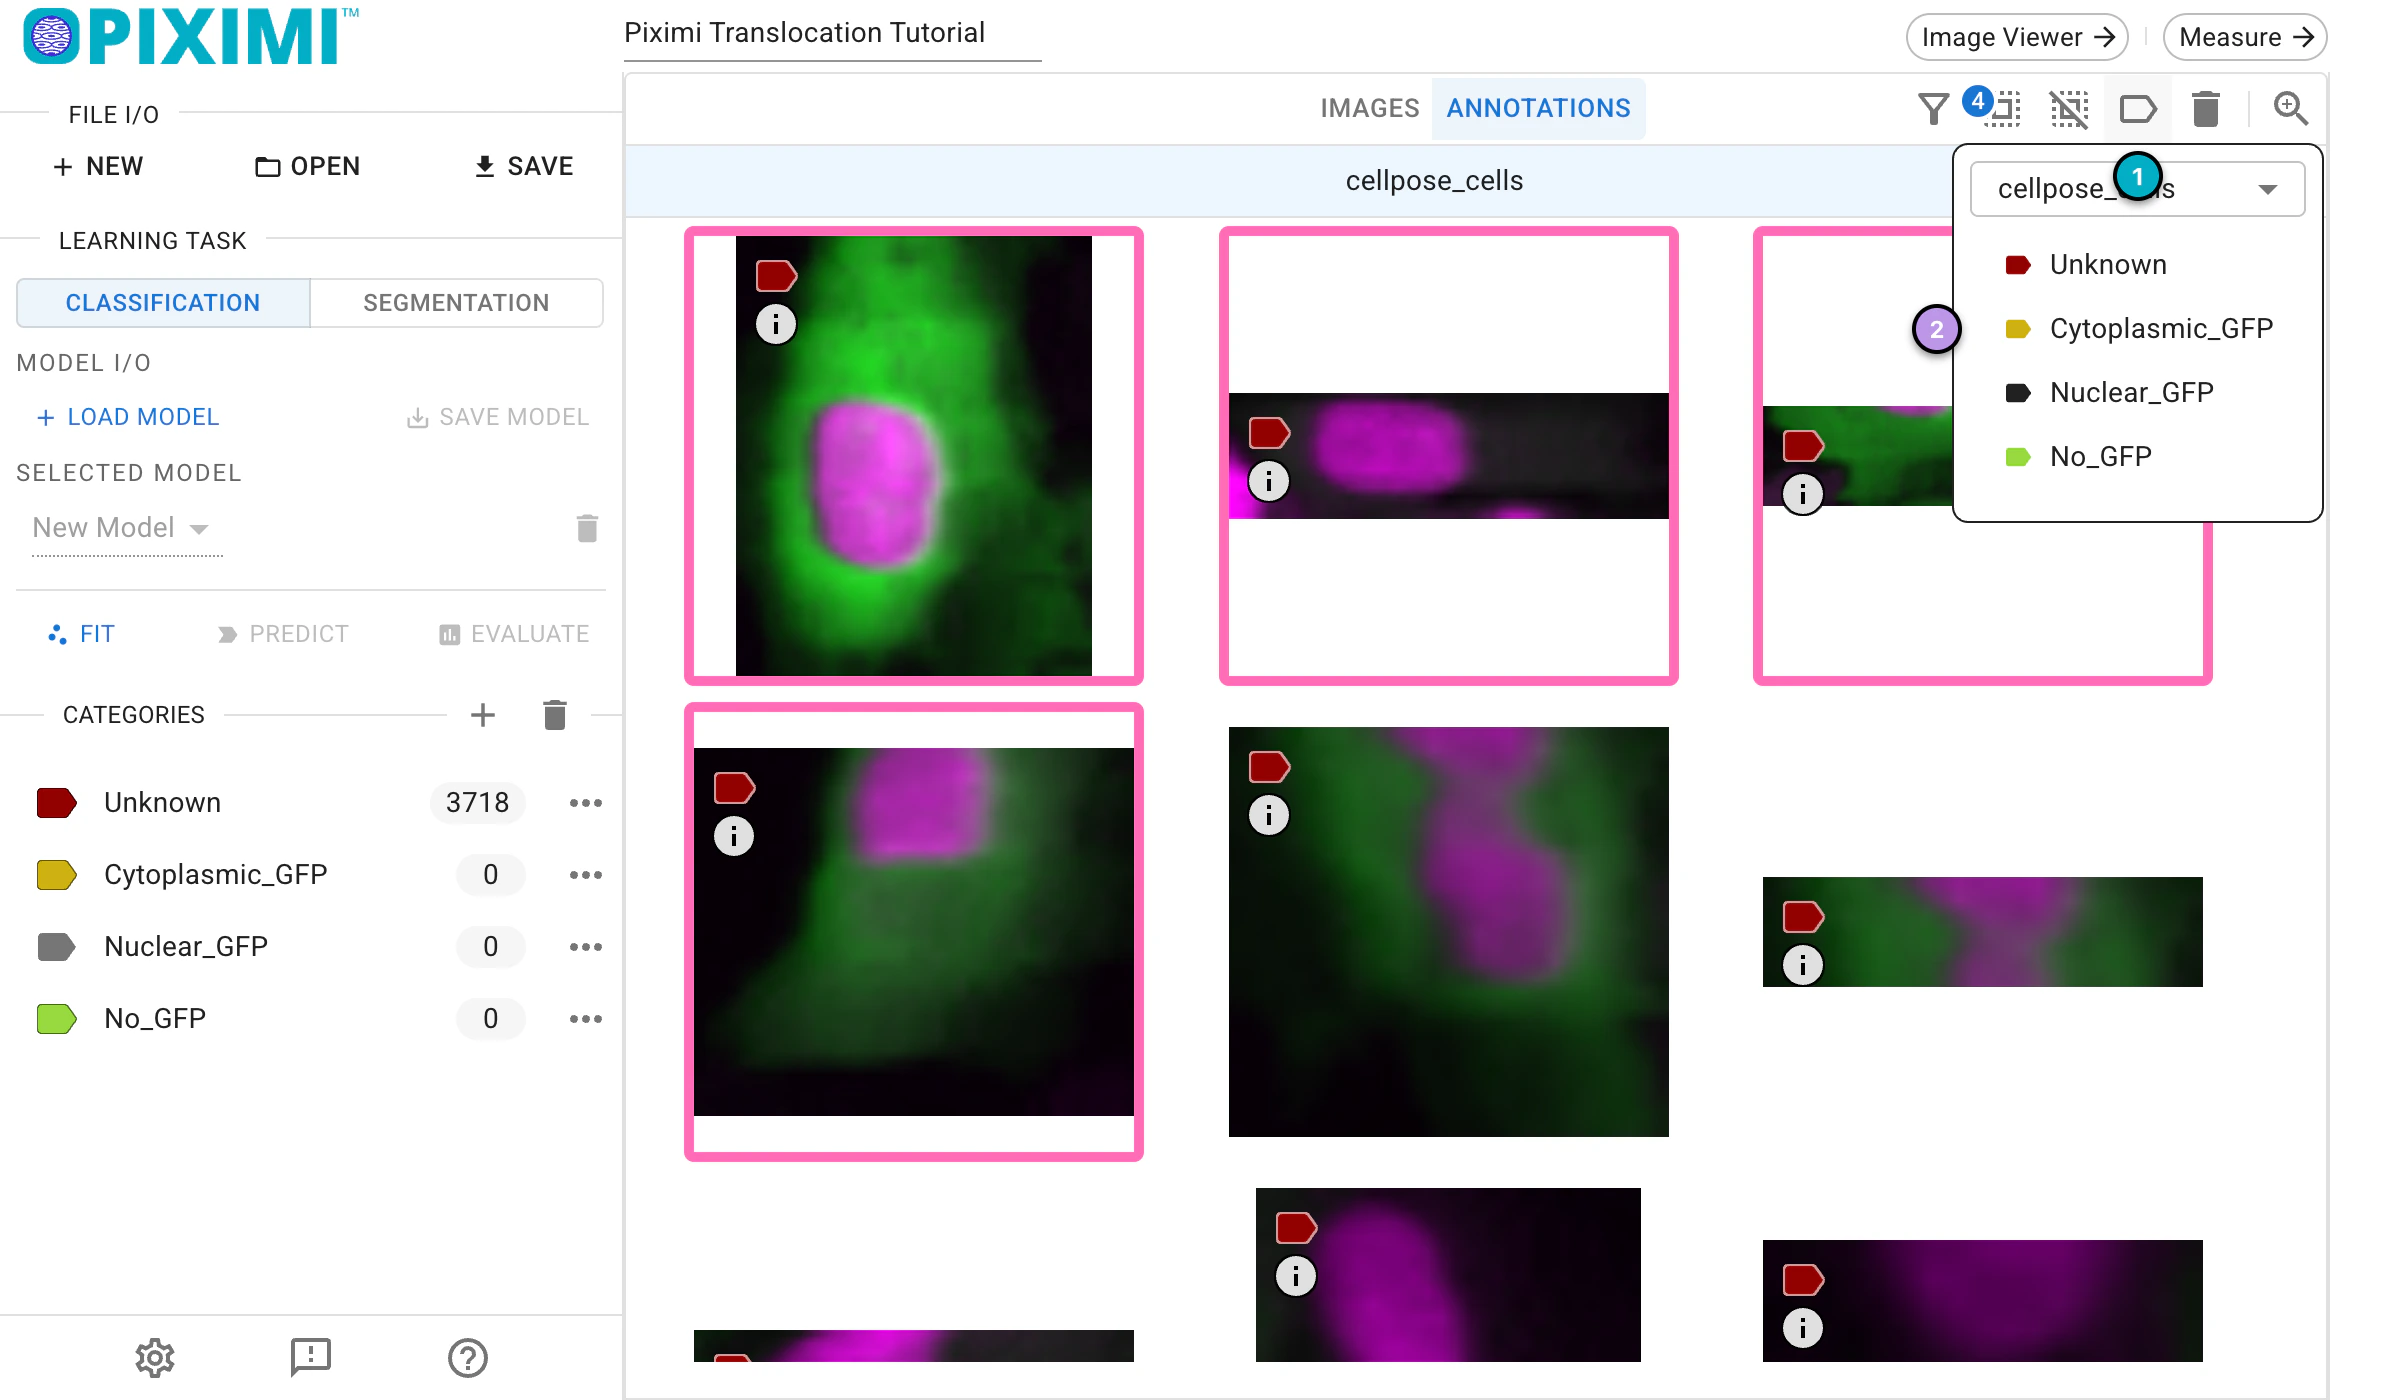The height and width of the screenshot is (1400, 2400).
Task: Click info icon on third top-row thumbnail
Action: [1803, 494]
